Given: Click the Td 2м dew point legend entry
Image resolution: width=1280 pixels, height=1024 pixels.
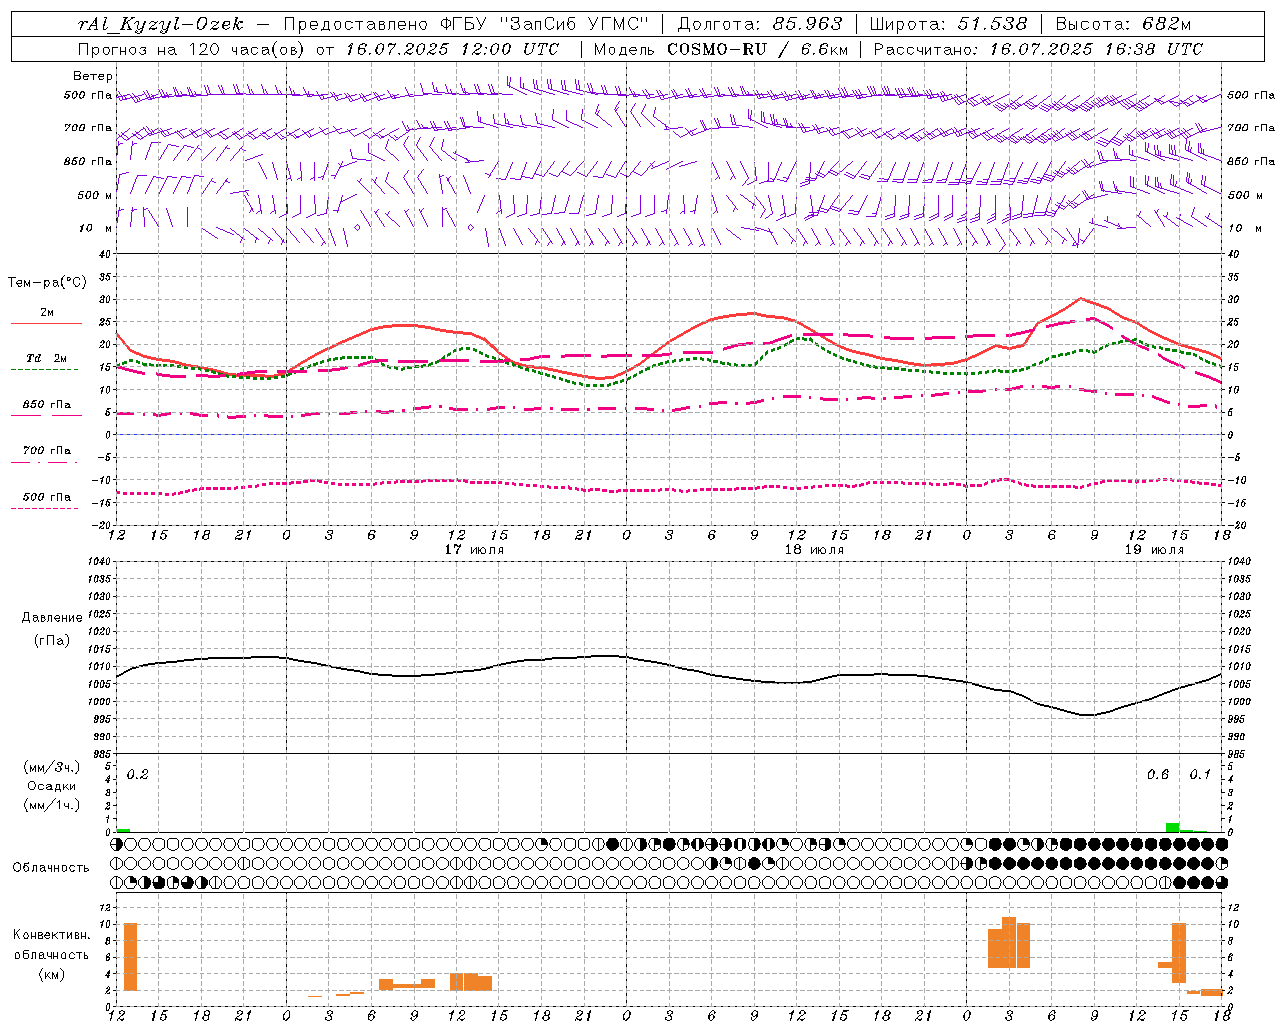Looking at the screenshot, I should [46, 358].
